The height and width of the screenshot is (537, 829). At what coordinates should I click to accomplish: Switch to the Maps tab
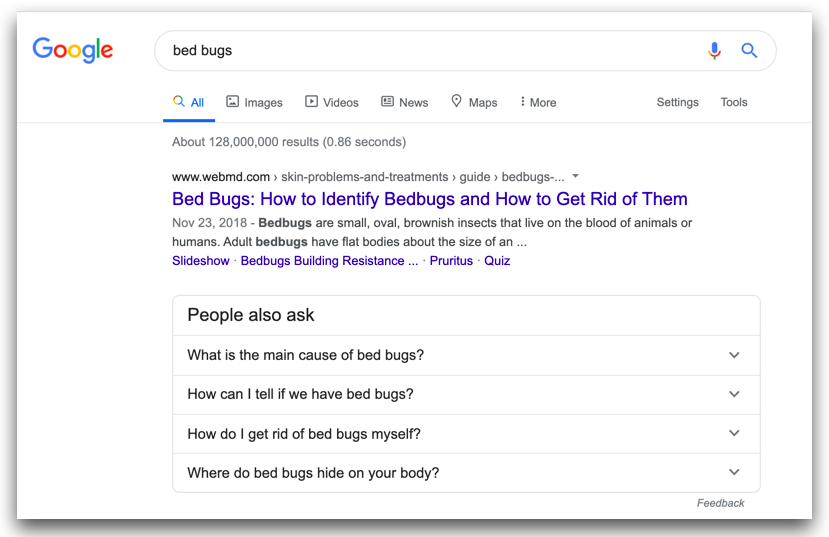tap(474, 102)
